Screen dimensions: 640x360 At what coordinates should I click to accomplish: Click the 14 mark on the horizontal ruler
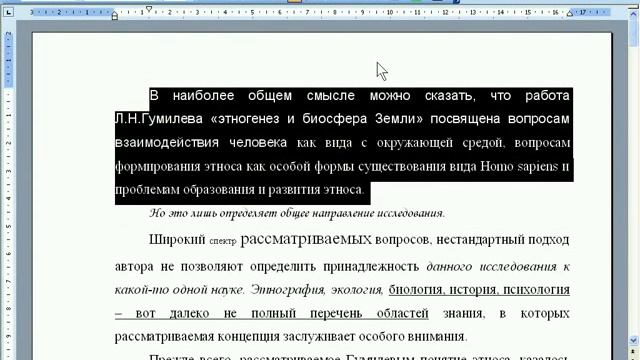point(500,13)
